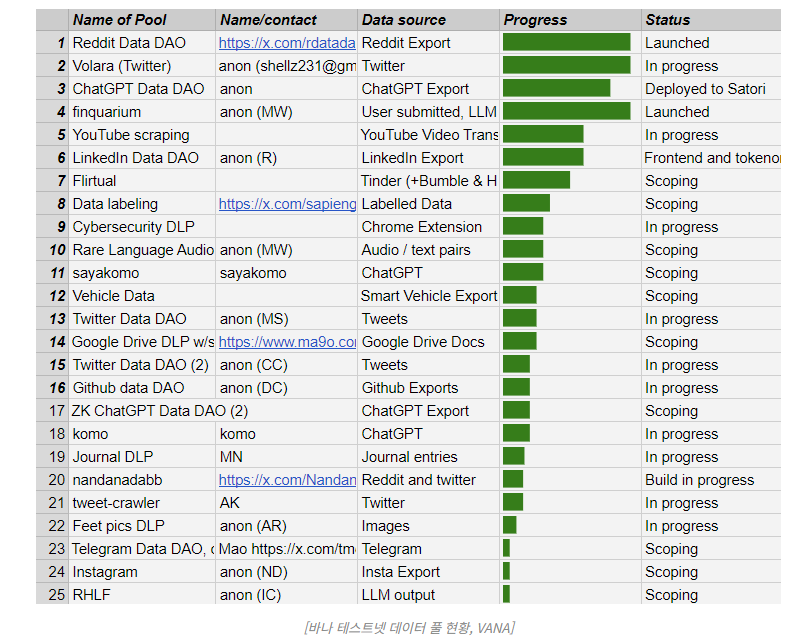The image size is (801, 640).
Task: Select row number 25 header
Action: 52,595
